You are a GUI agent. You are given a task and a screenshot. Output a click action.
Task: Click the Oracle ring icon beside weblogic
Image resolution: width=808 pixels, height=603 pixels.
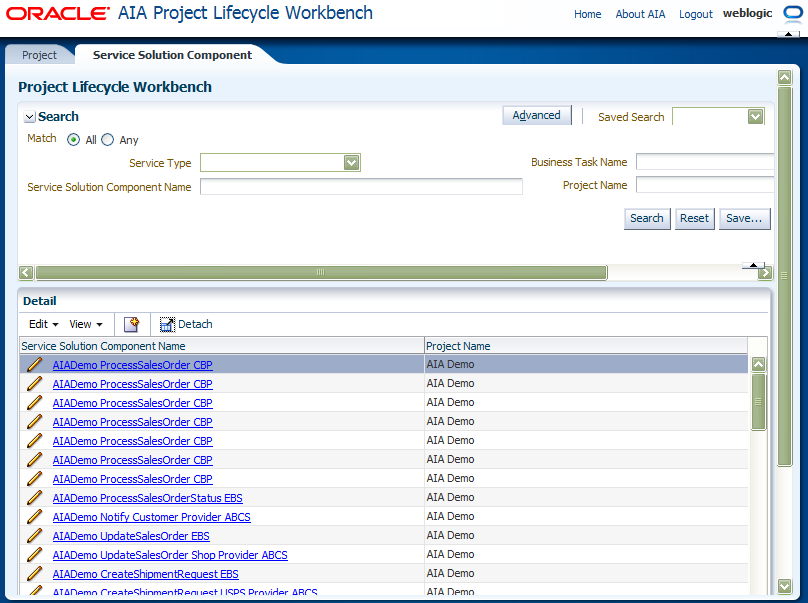[x=793, y=13]
